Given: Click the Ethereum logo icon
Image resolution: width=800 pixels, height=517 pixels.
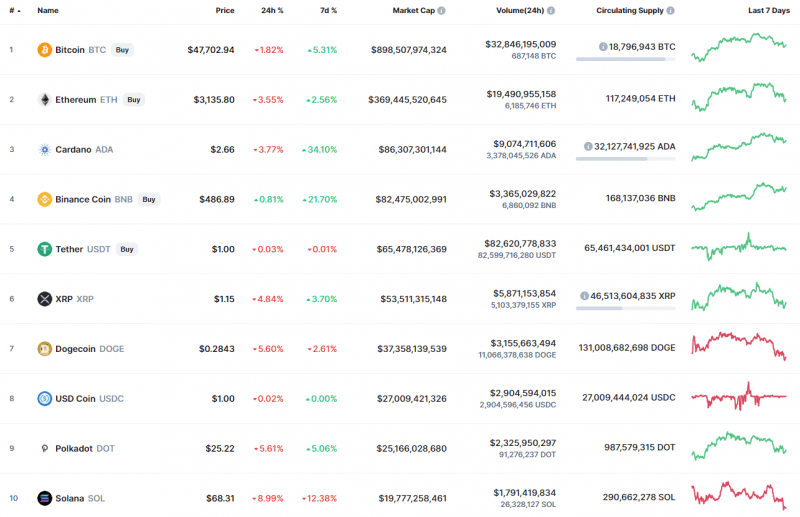Looking at the screenshot, I should 44,99.
